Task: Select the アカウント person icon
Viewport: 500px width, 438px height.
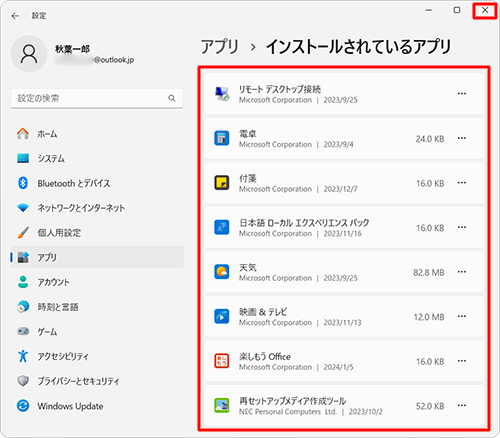Action: [x=23, y=282]
